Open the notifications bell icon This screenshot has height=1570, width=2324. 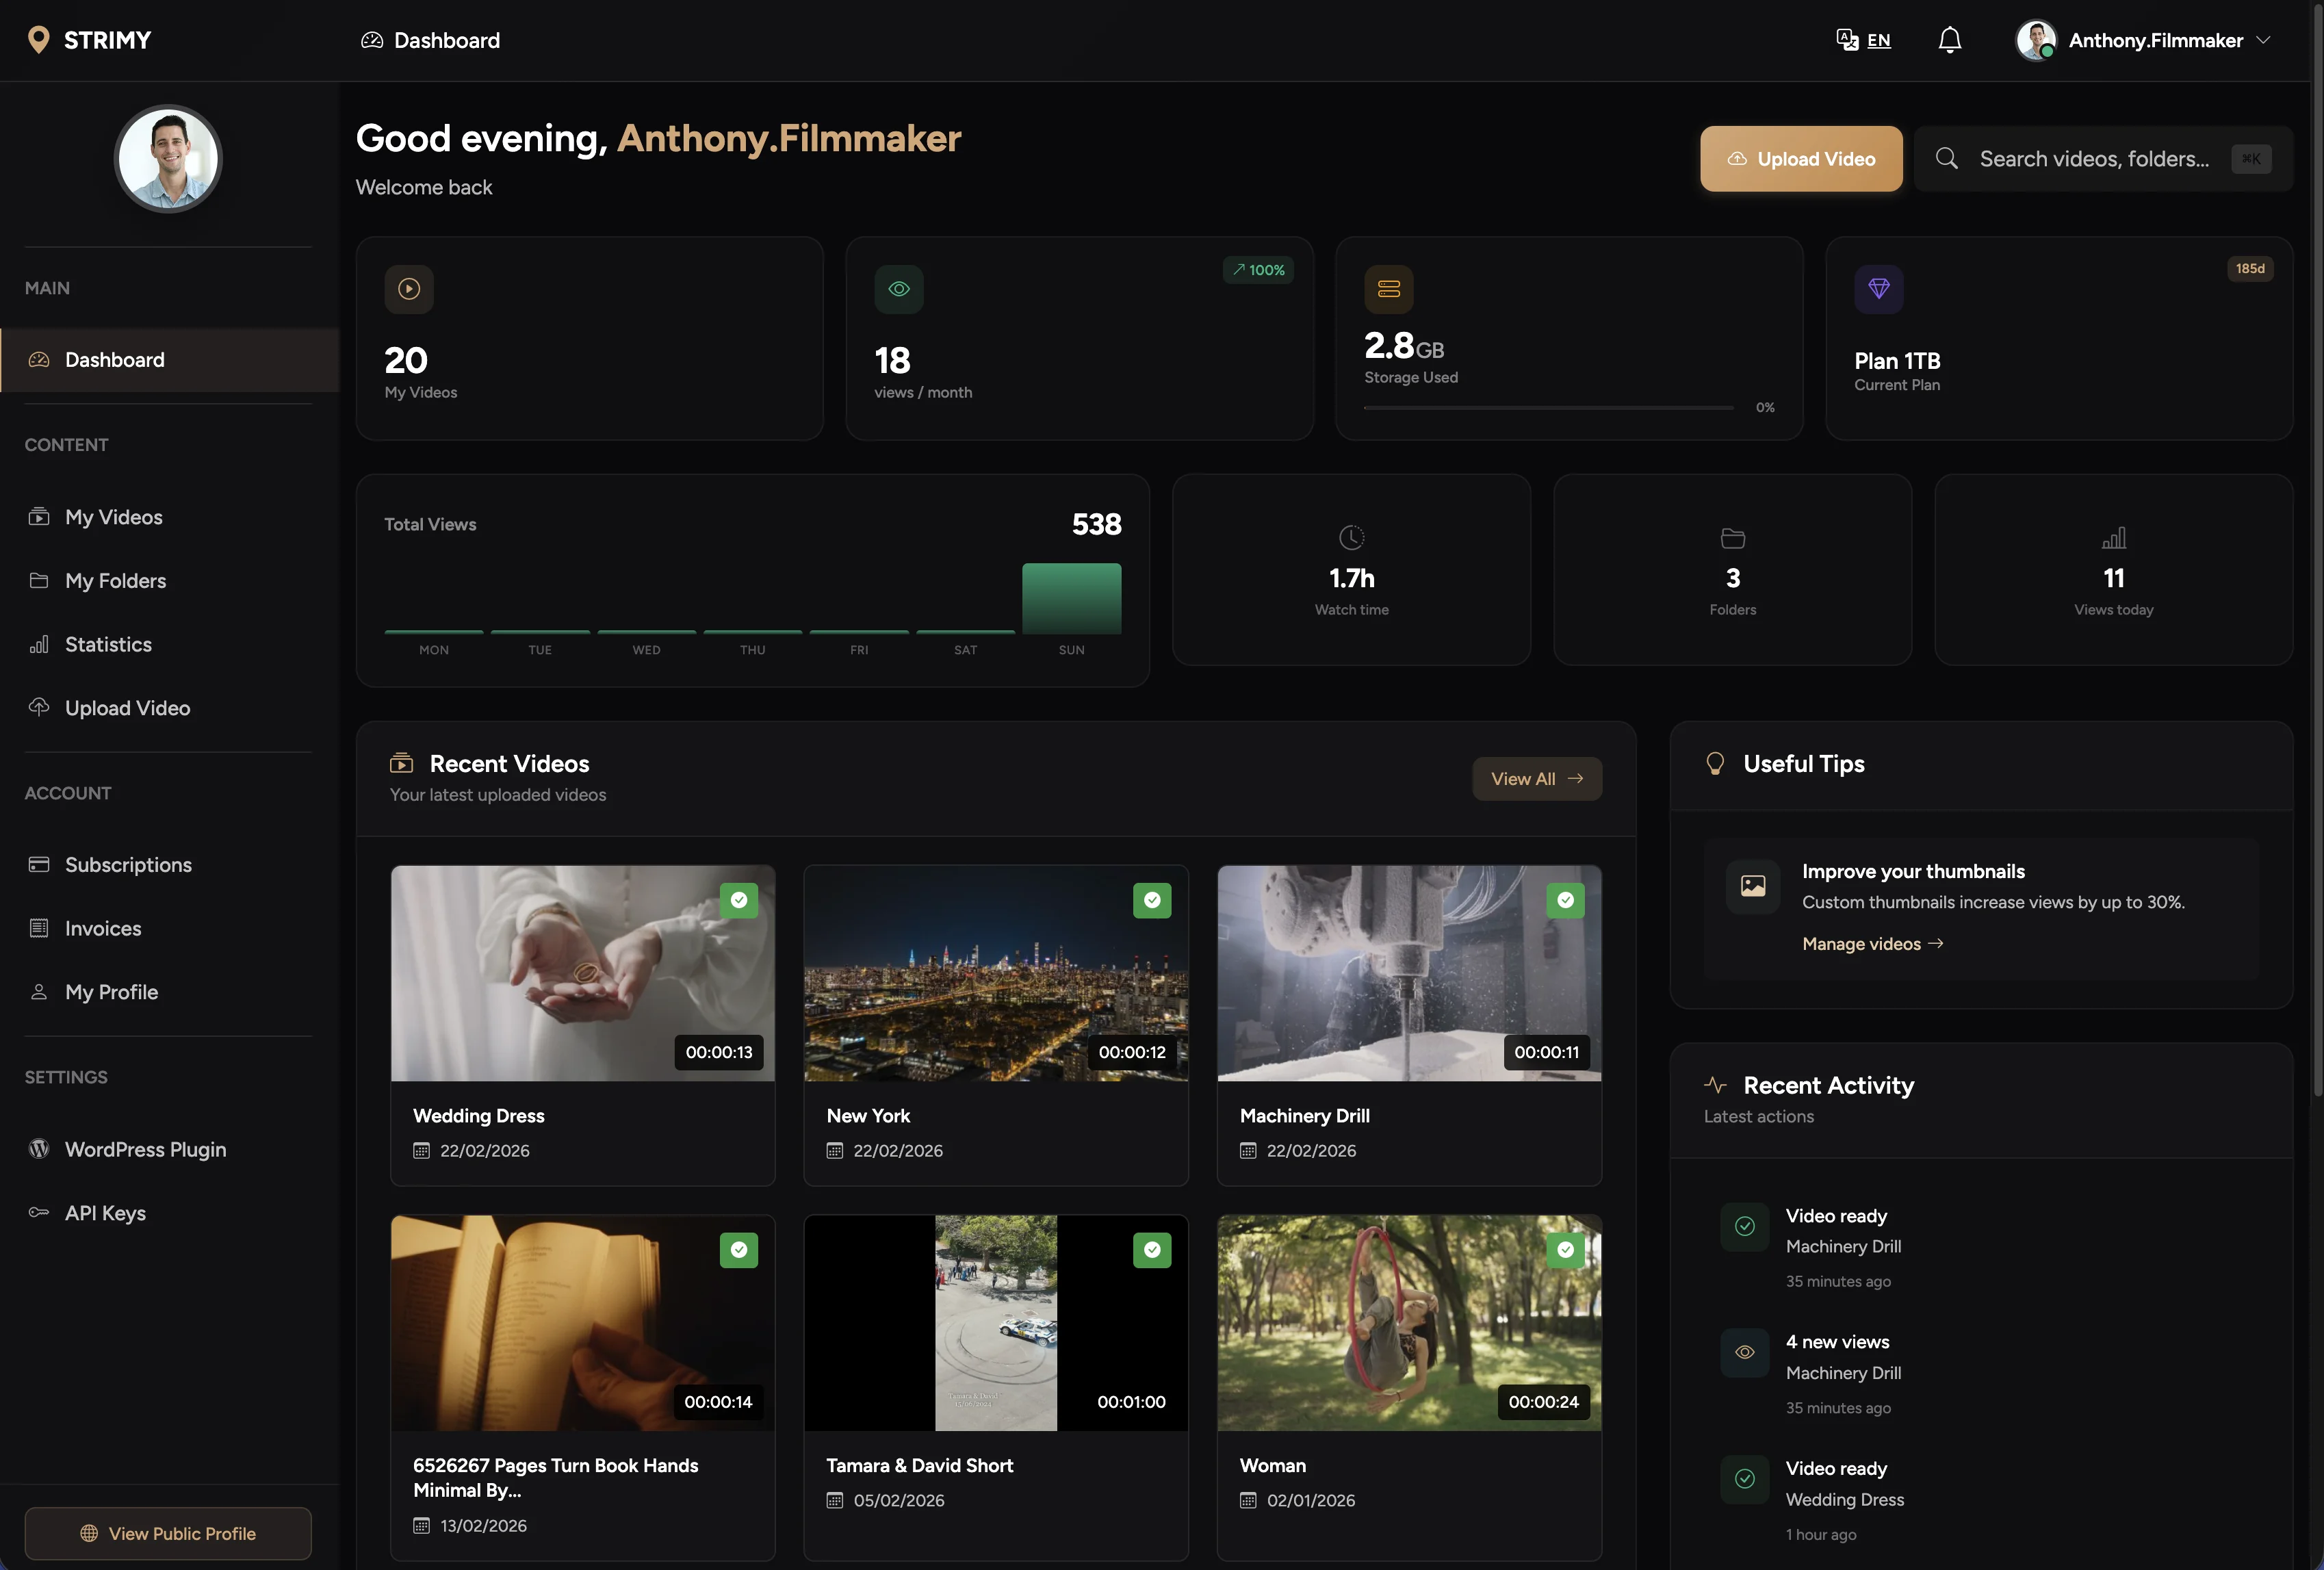[x=1949, y=40]
